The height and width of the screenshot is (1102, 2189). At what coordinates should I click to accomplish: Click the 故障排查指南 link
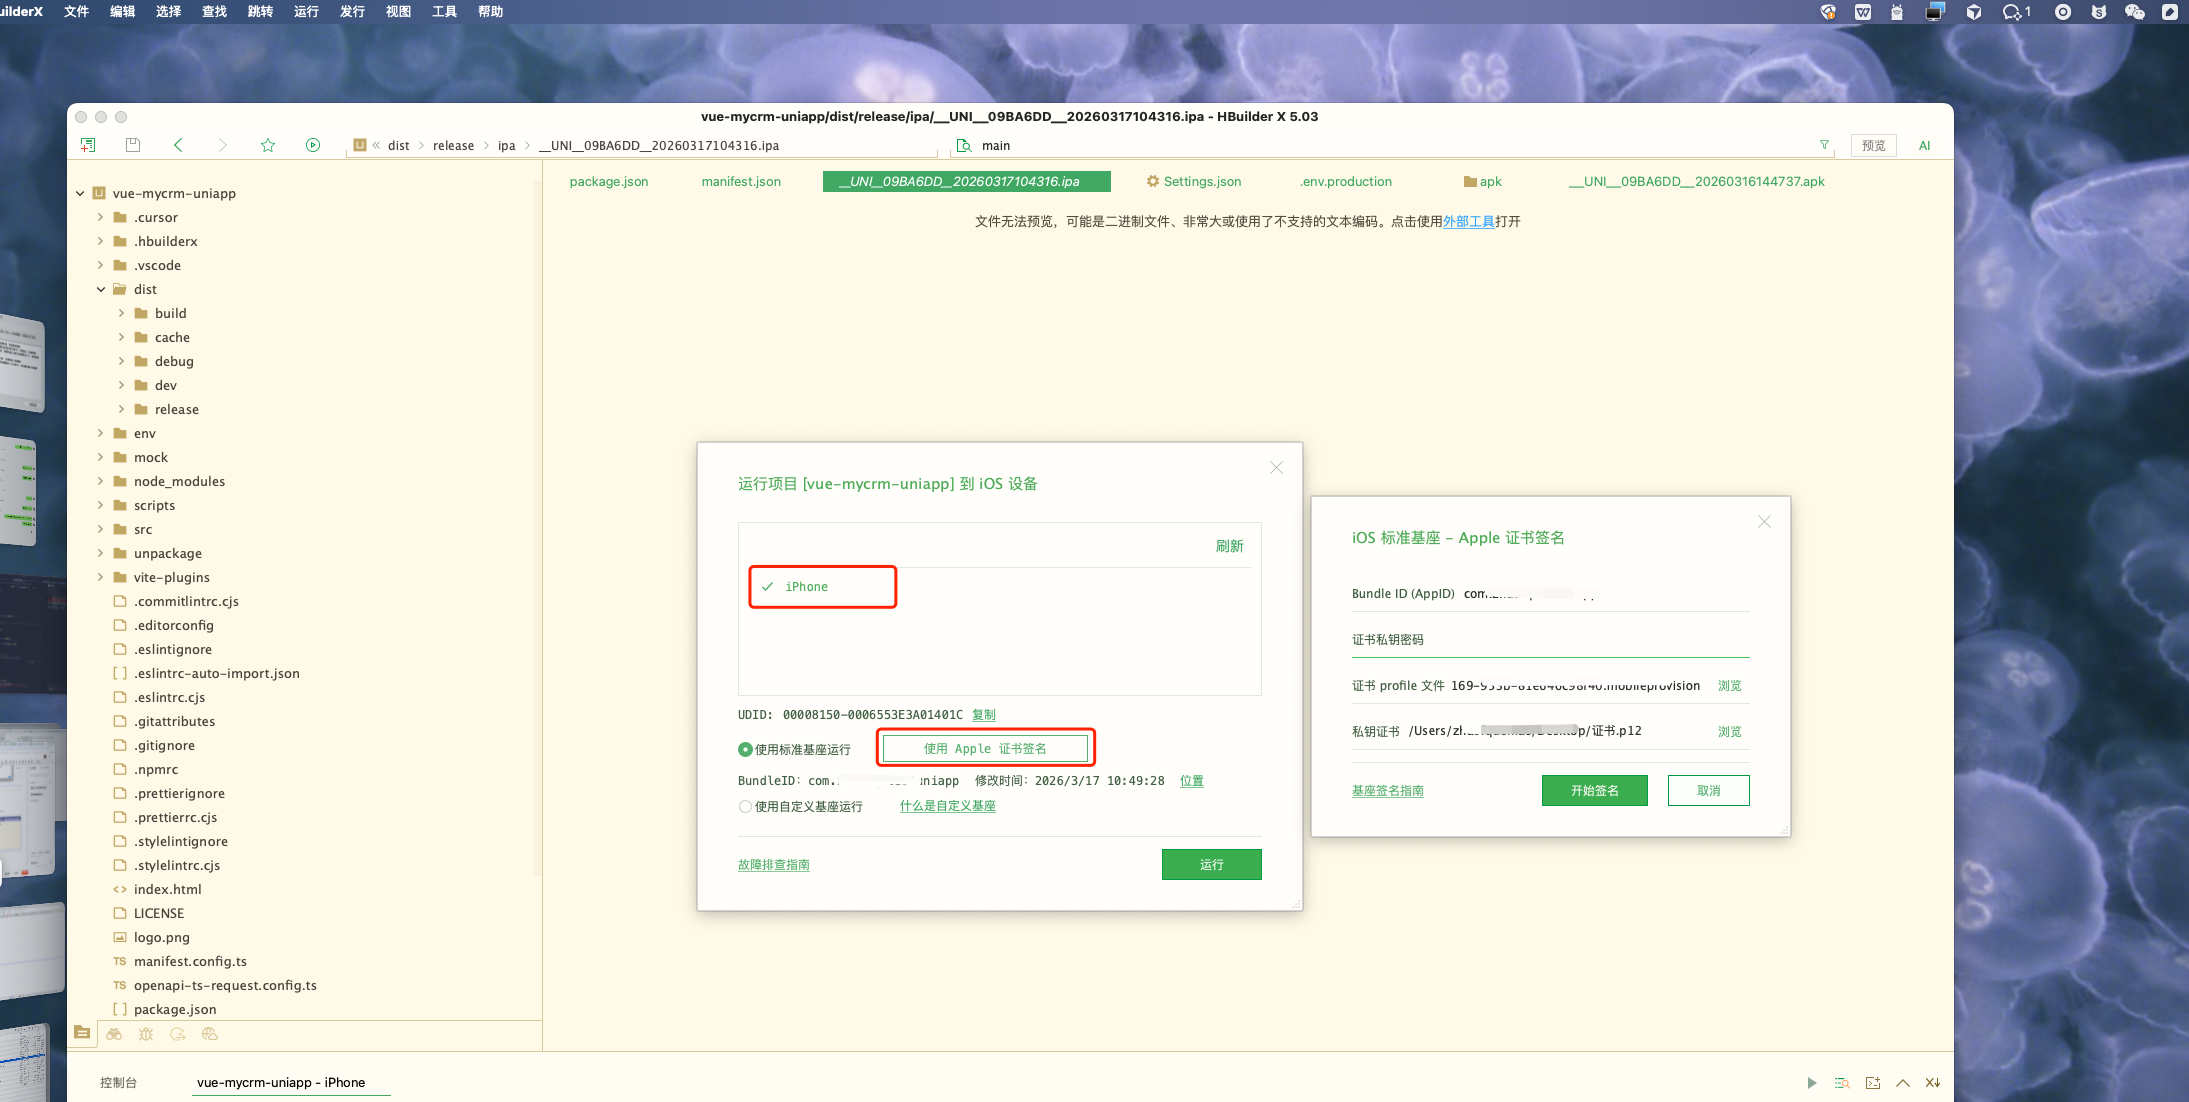pyautogui.click(x=774, y=865)
